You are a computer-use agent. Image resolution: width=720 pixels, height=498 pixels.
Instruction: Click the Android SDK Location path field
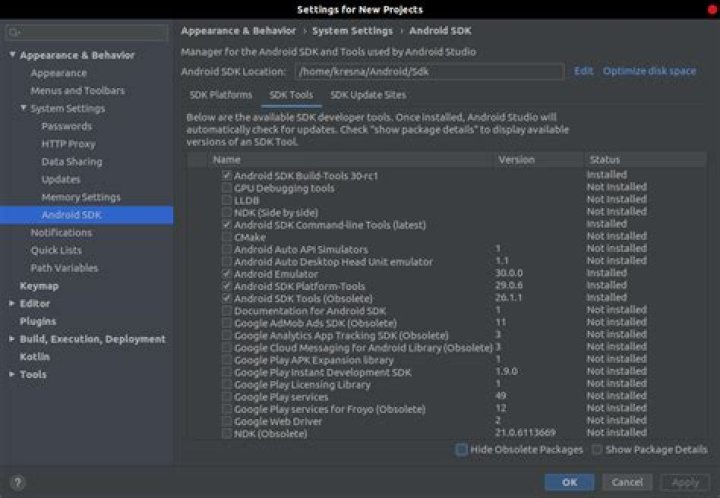click(430, 72)
